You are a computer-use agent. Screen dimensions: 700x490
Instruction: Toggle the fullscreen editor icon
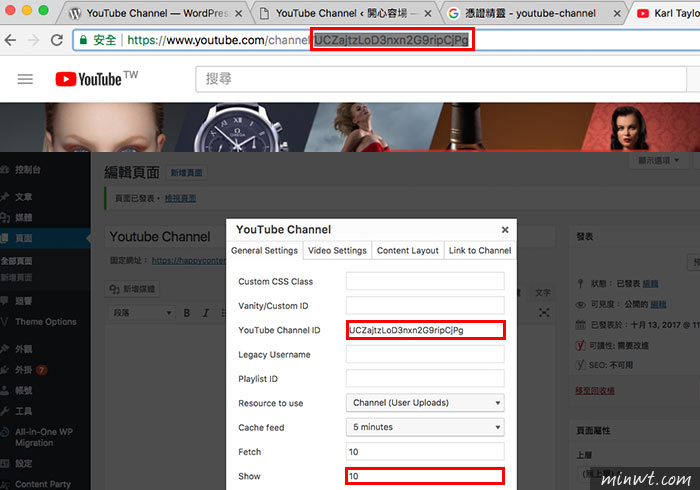[544, 312]
